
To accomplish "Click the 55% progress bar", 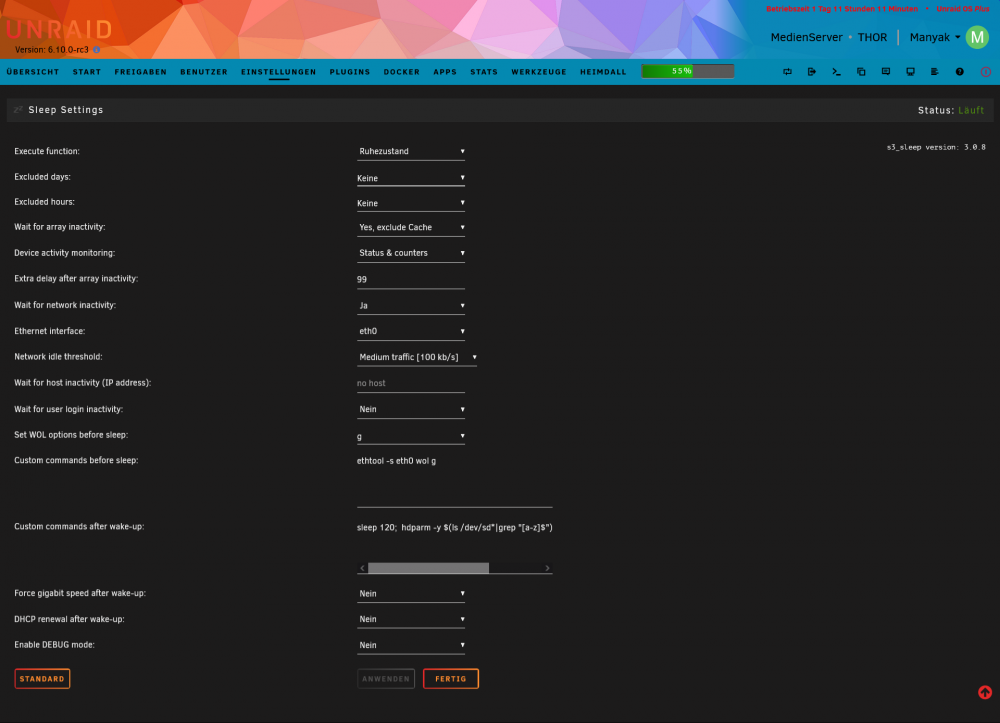I will point(688,71).
